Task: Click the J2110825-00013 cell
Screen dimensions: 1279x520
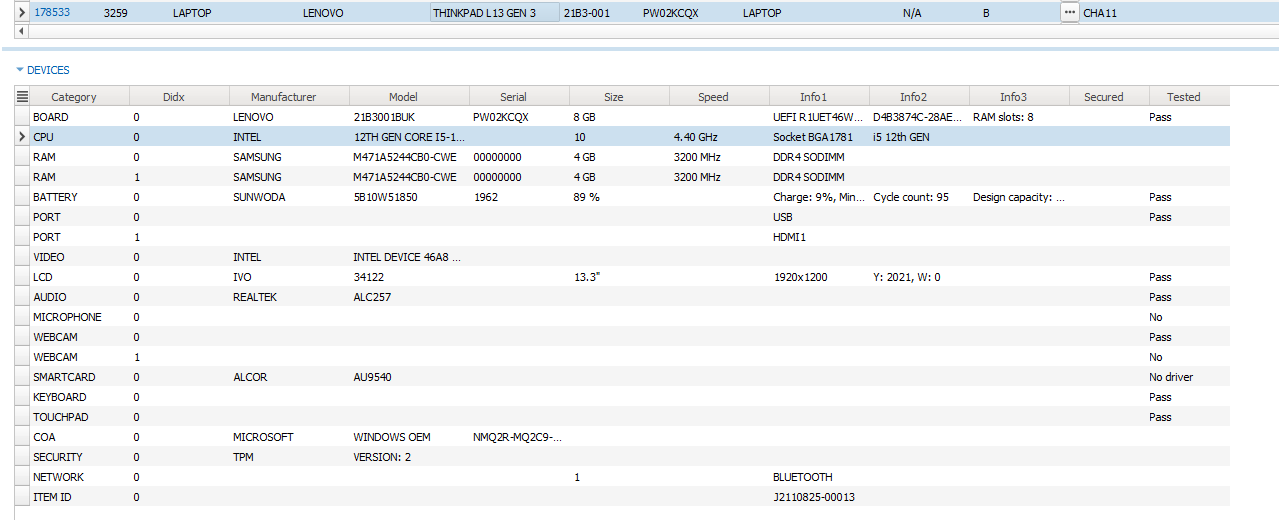Action: click(x=820, y=497)
